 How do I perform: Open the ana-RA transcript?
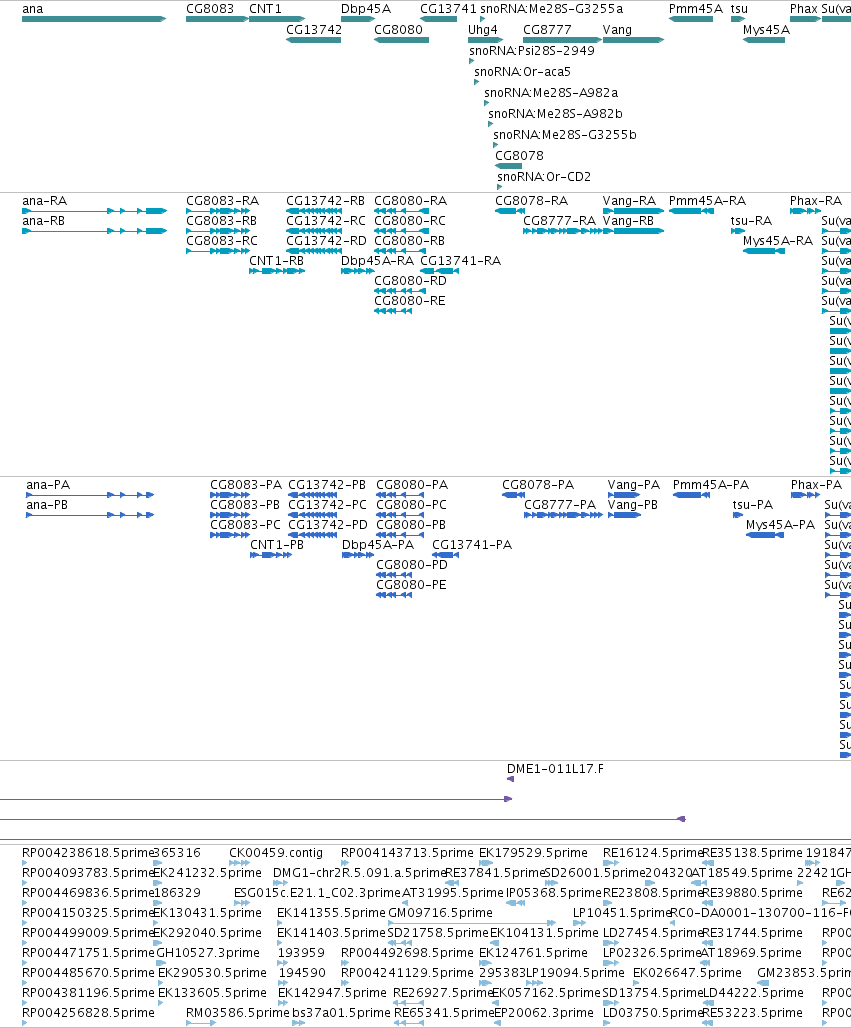pos(94,211)
